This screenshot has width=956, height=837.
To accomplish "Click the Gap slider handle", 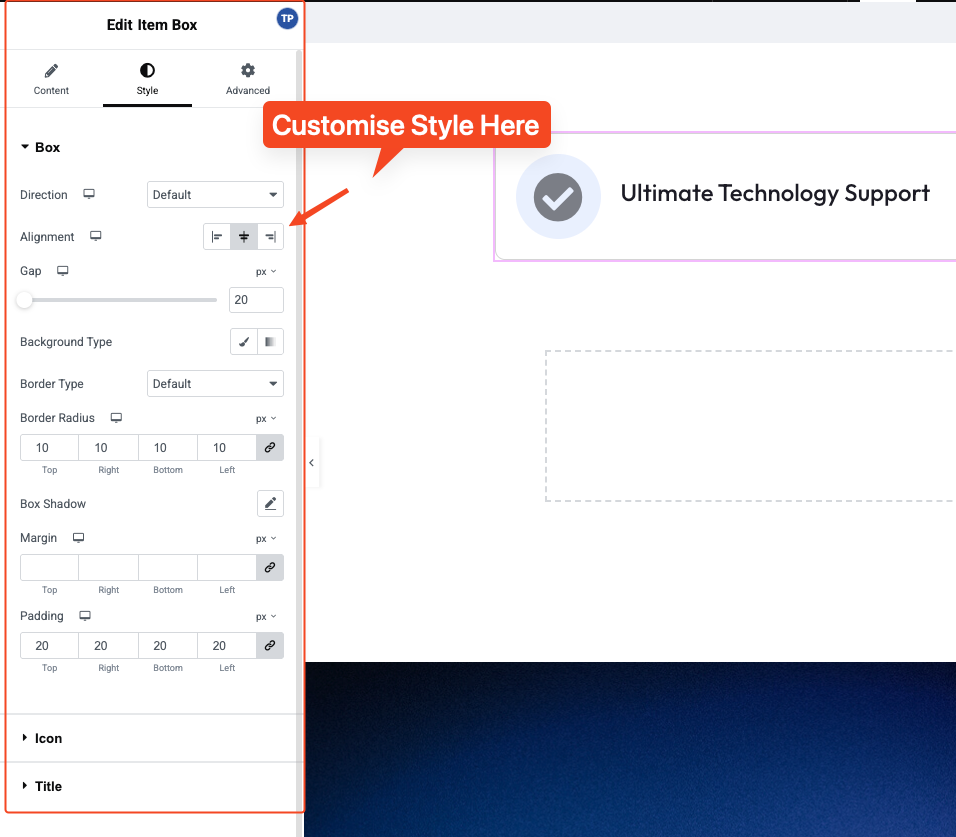I will (24, 300).
